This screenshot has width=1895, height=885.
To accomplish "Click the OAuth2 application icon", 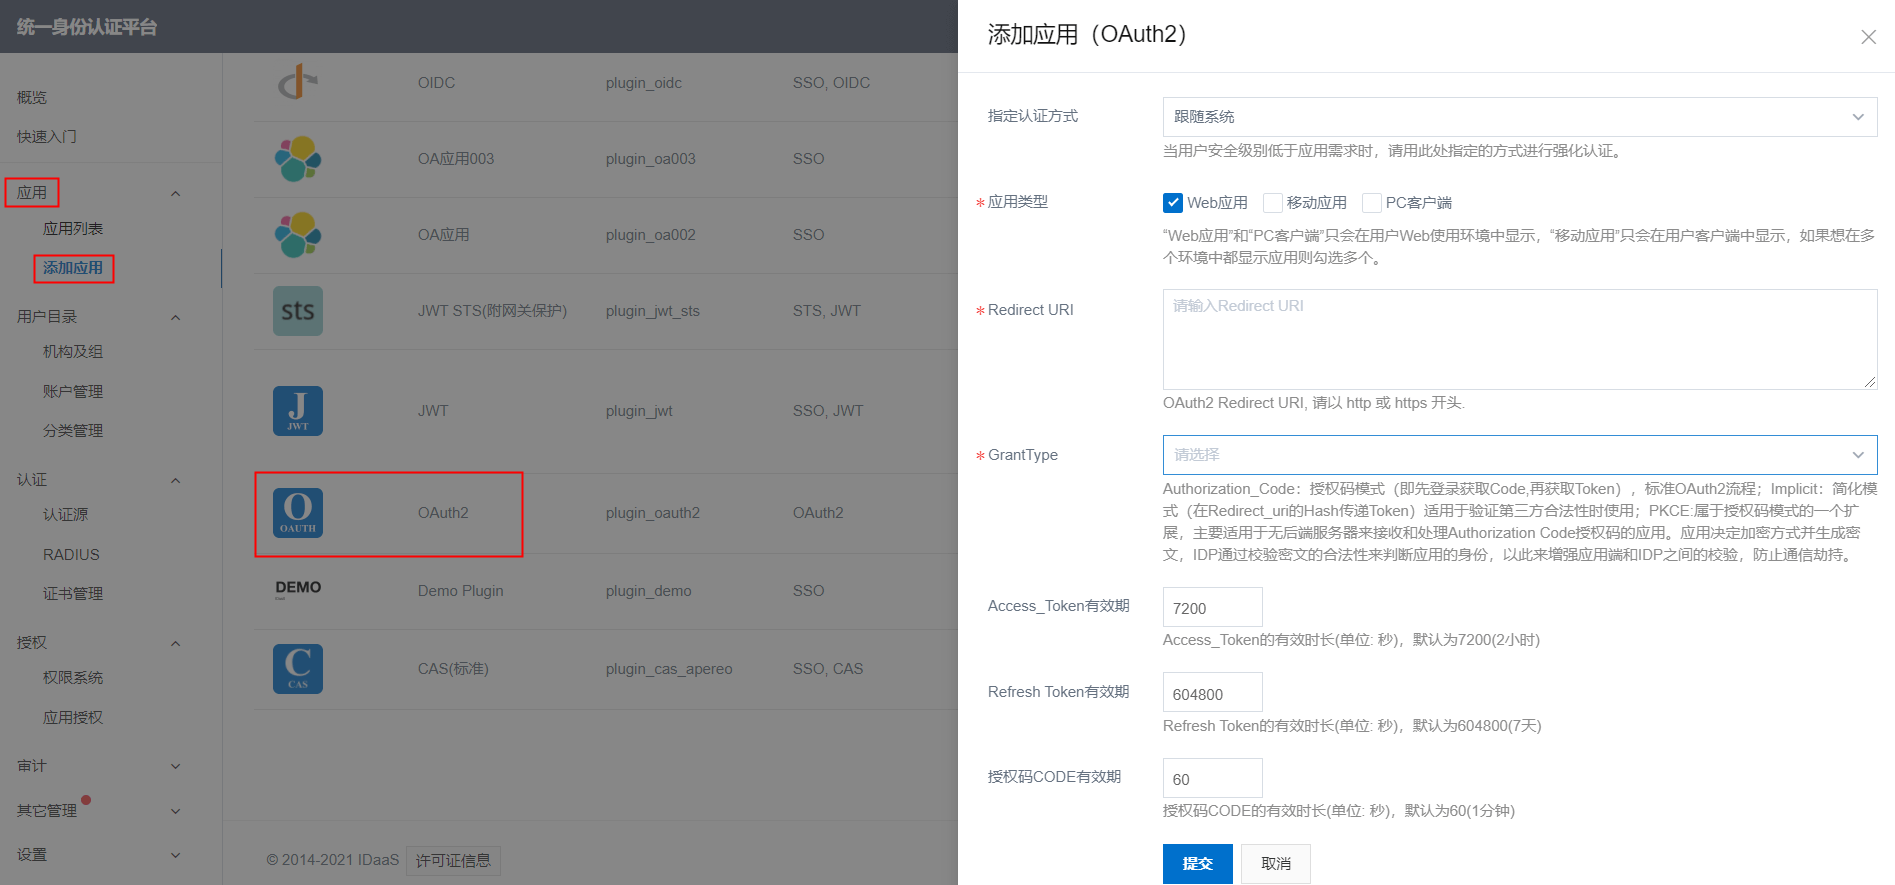I will click(x=297, y=513).
